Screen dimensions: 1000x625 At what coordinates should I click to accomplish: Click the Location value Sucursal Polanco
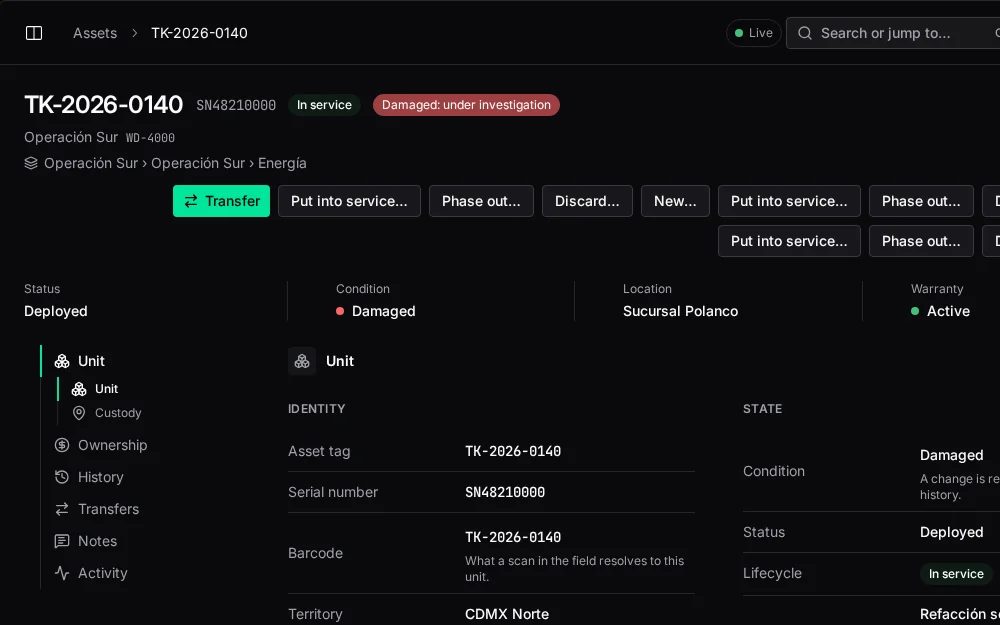[x=680, y=311]
